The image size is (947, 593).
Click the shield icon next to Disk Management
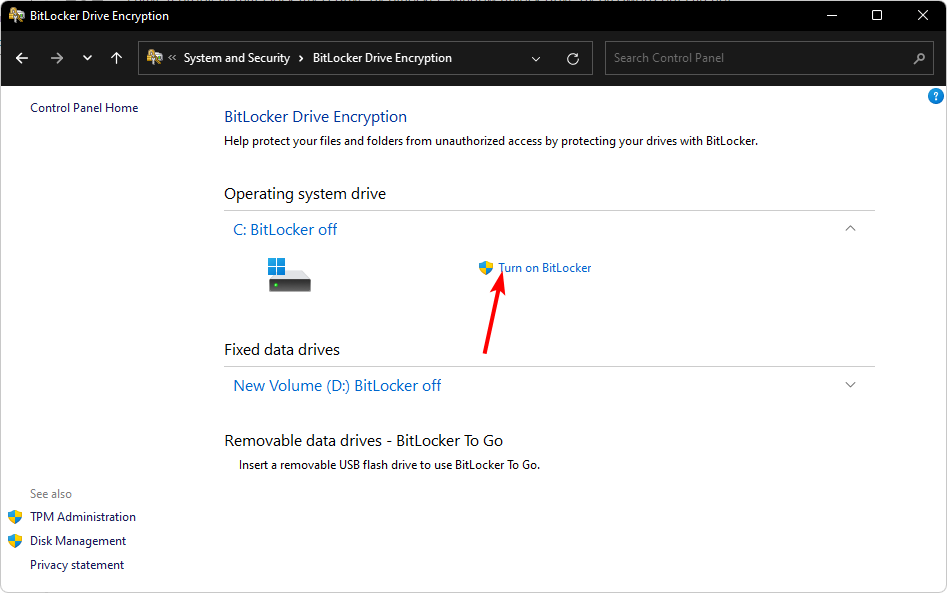pyautogui.click(x=15, y=541)
